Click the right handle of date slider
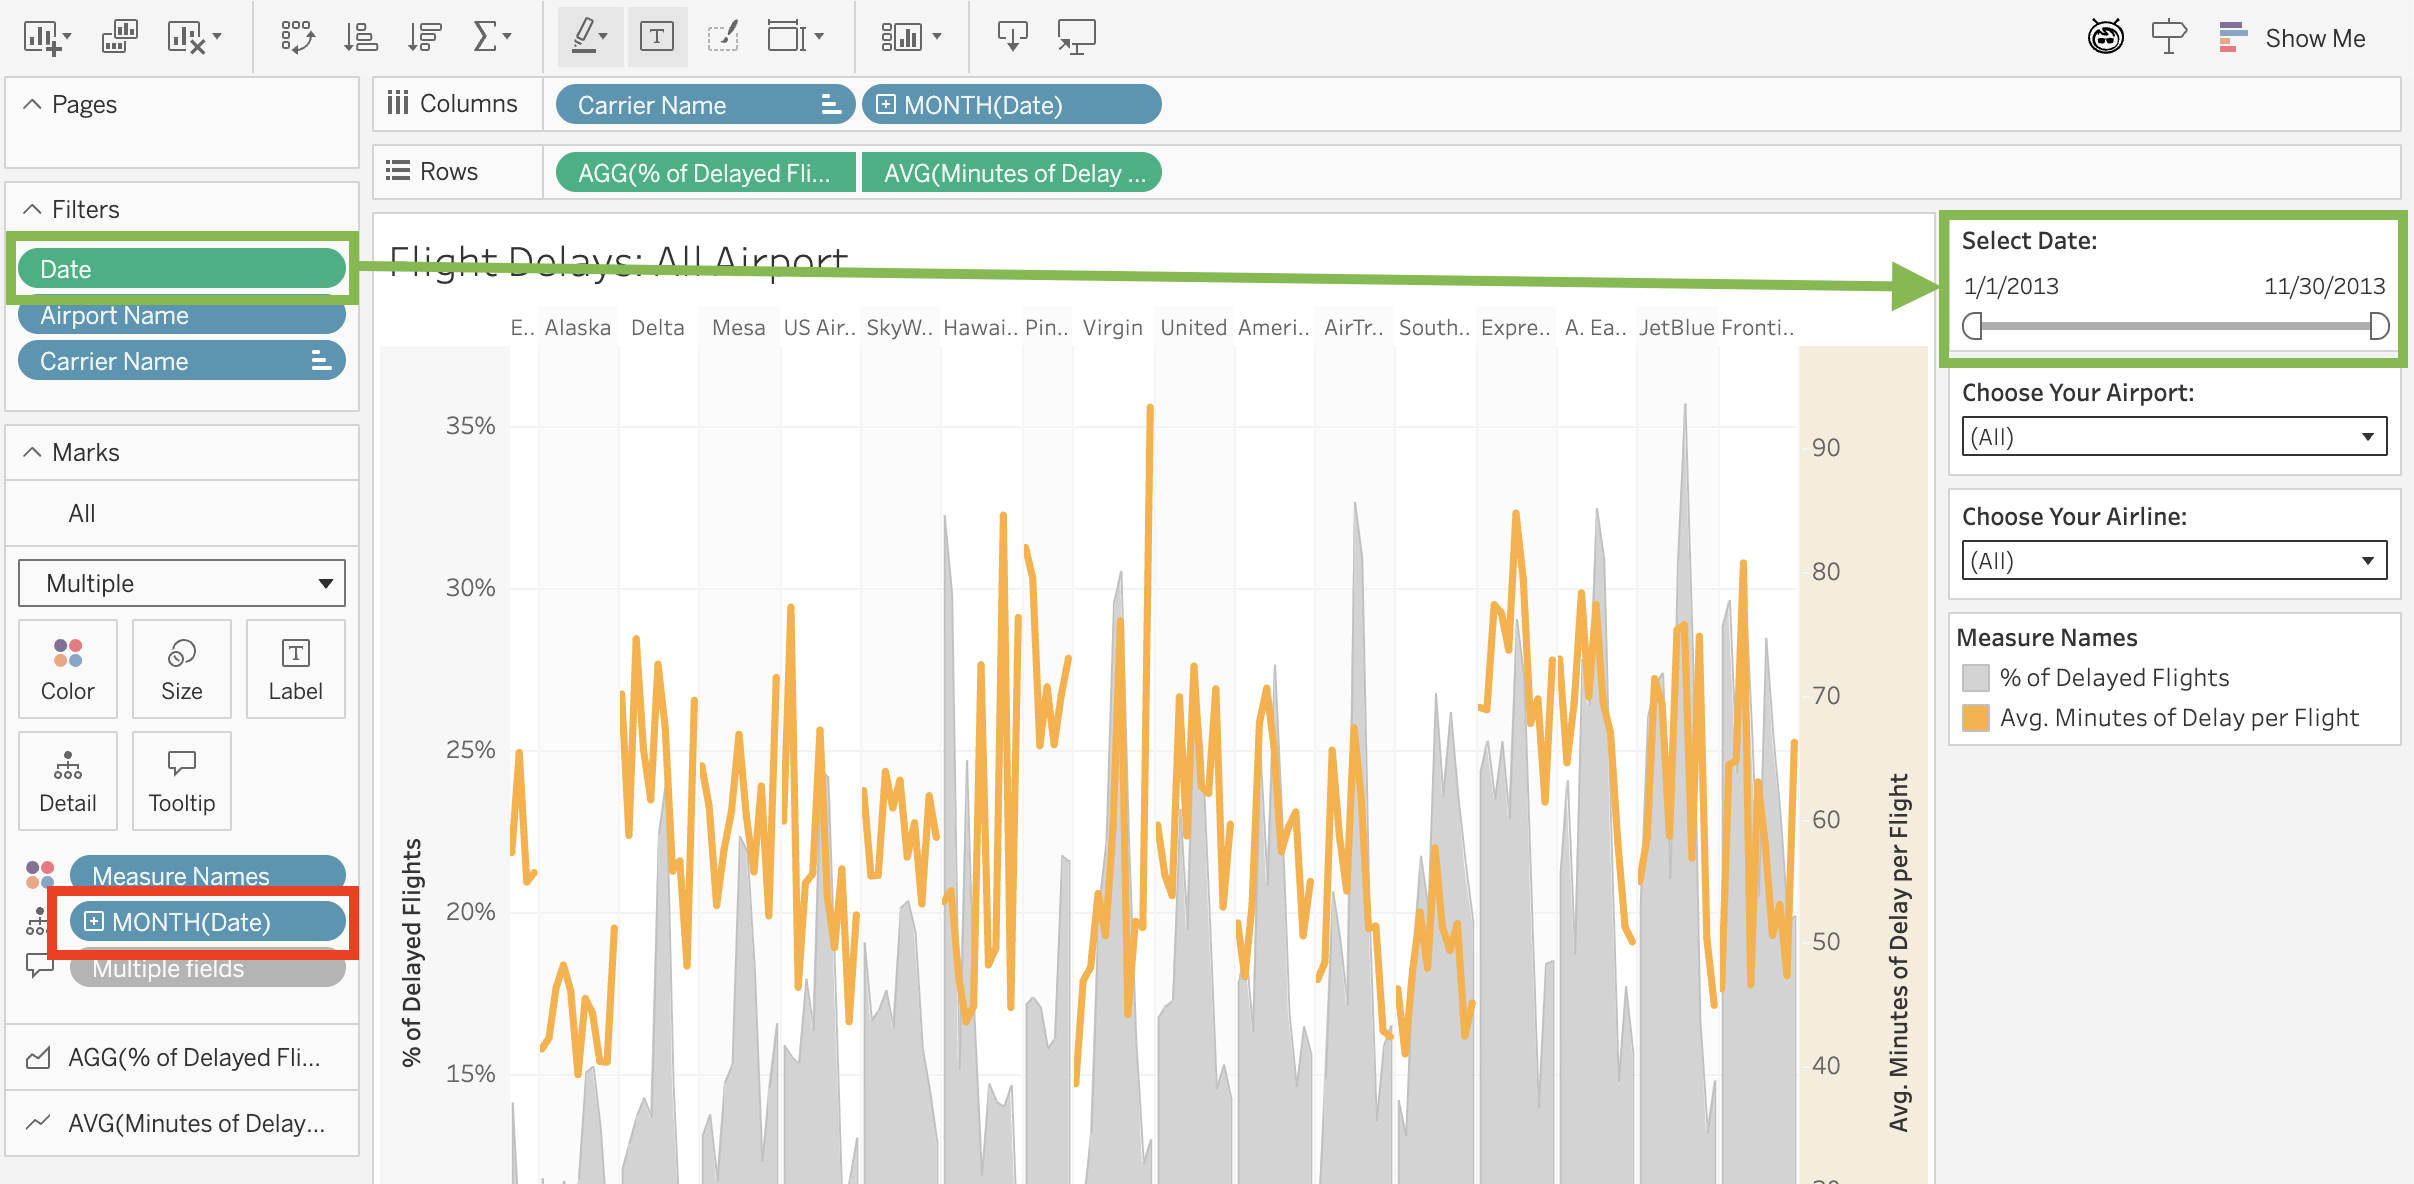2414x1184 pixels. [2379, 326]
